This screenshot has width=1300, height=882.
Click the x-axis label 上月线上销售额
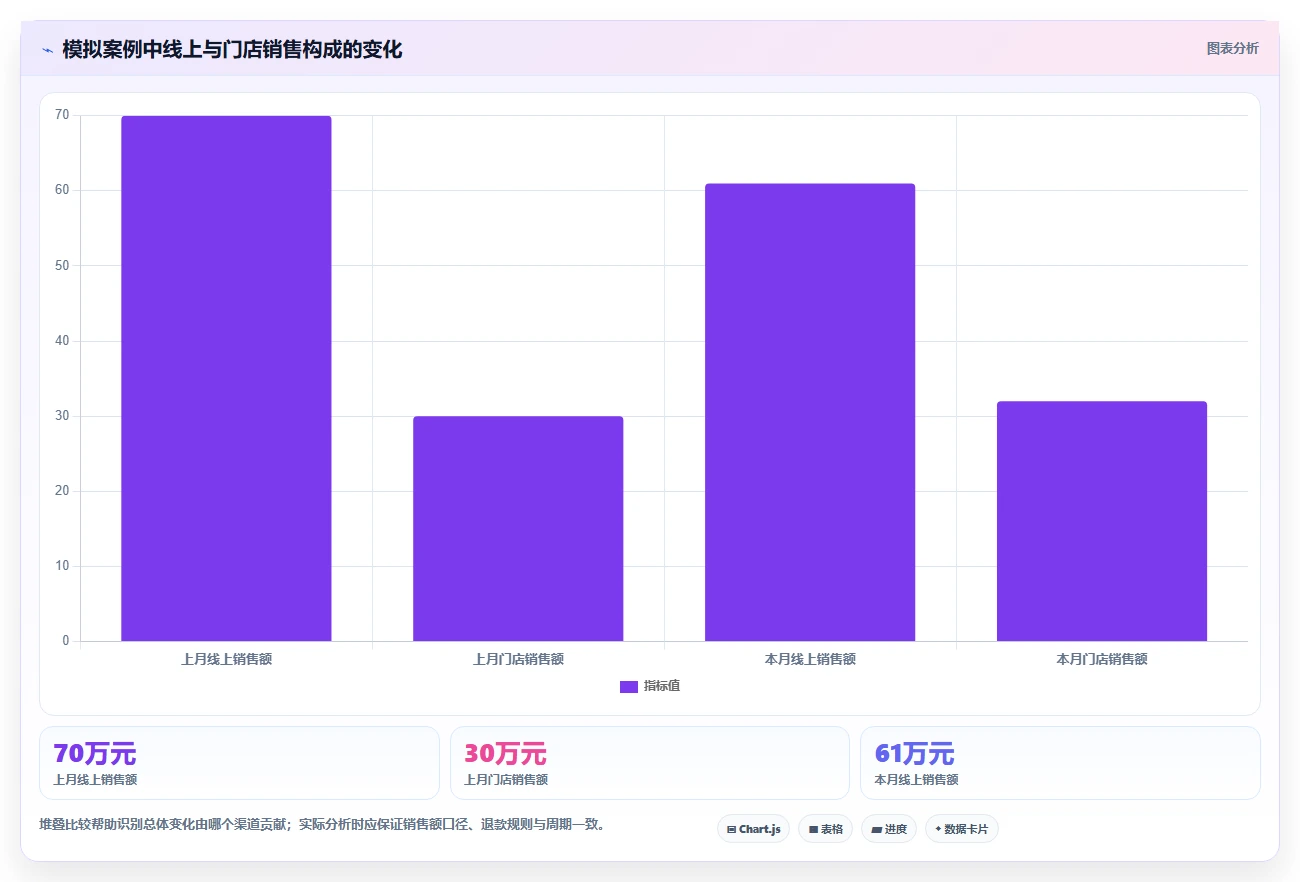click(x=226, y=660)
